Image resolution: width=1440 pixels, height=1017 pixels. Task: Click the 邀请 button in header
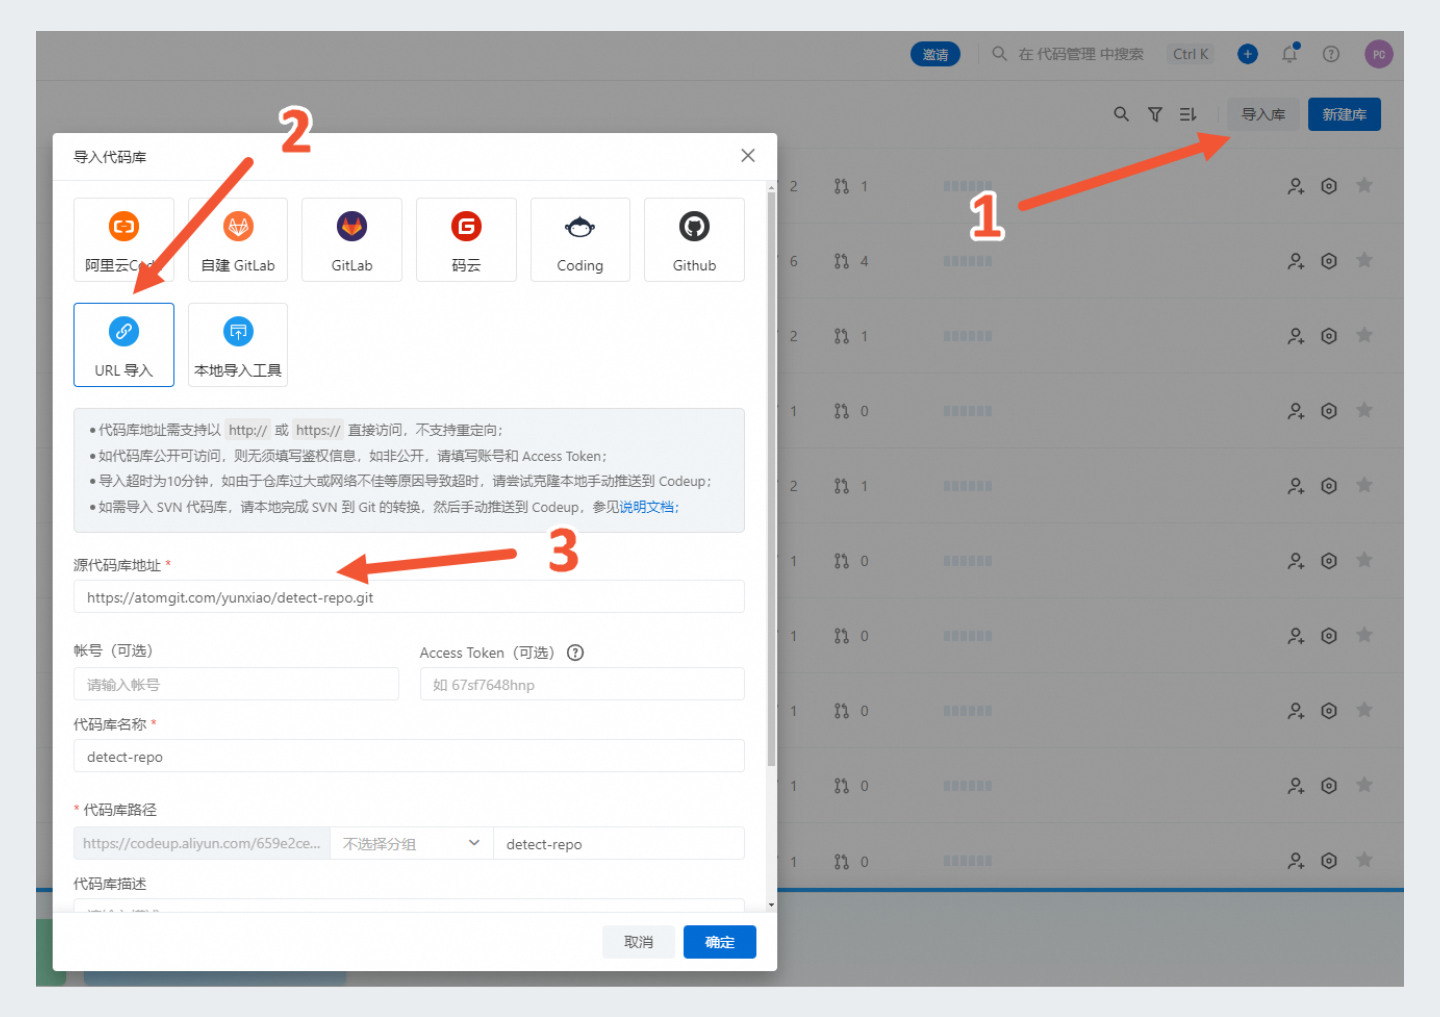tap(935, 54)
